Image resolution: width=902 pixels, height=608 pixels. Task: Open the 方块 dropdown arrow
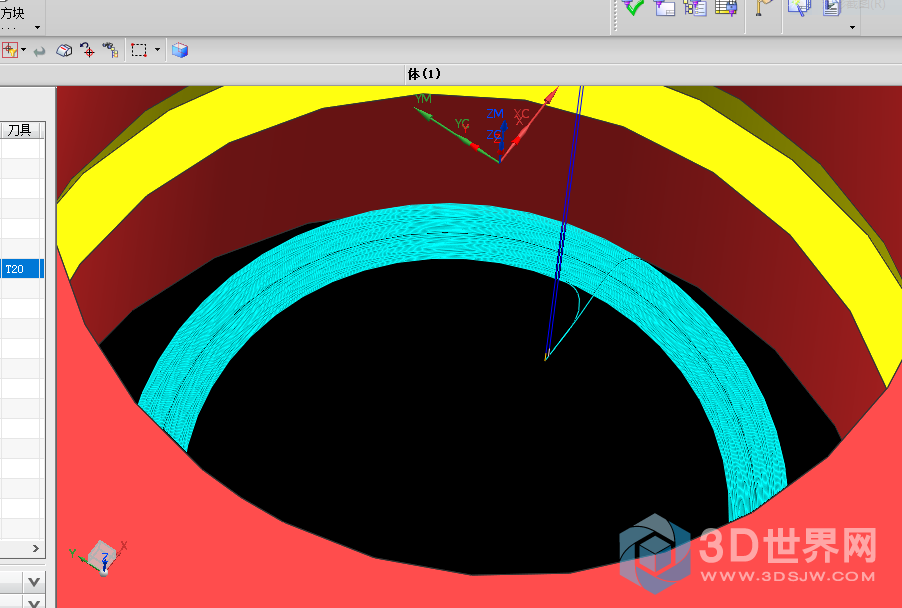(x=37, y=28)
